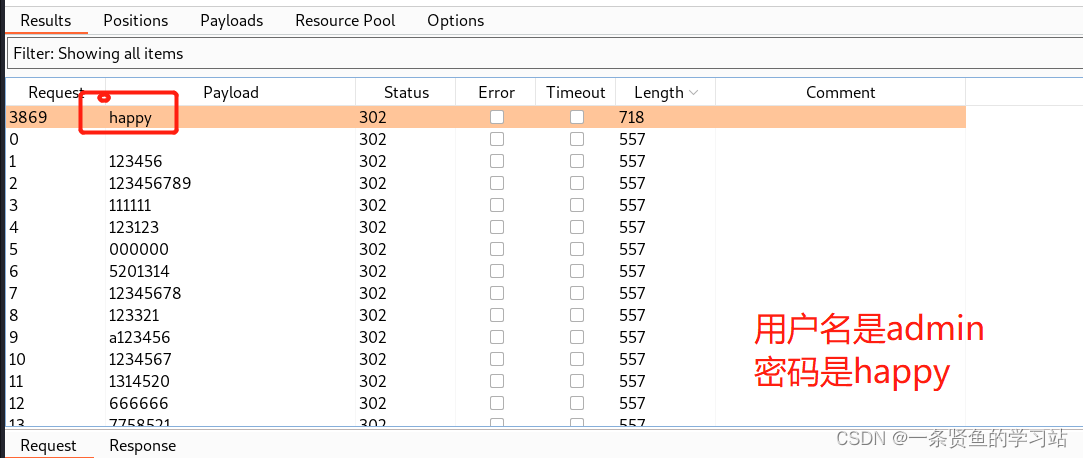Open the Payloads tab
The width and height of the screenshot is (1083, 458).
[231, 21]
